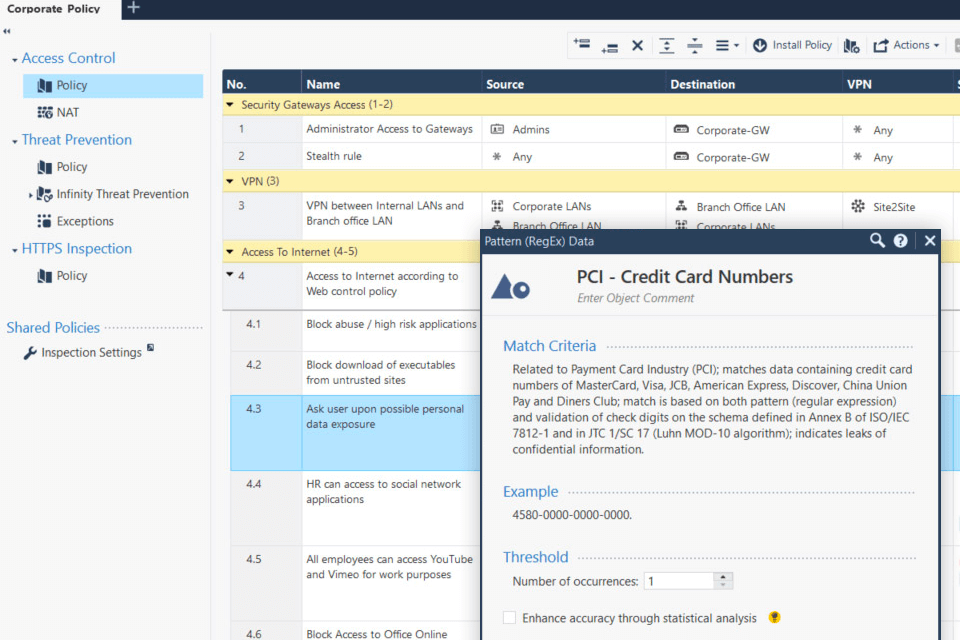The width and height of the screenshot is (960, 640).
Task: Expand the Infinity Threat Prevention node
Action: [31, 195]
